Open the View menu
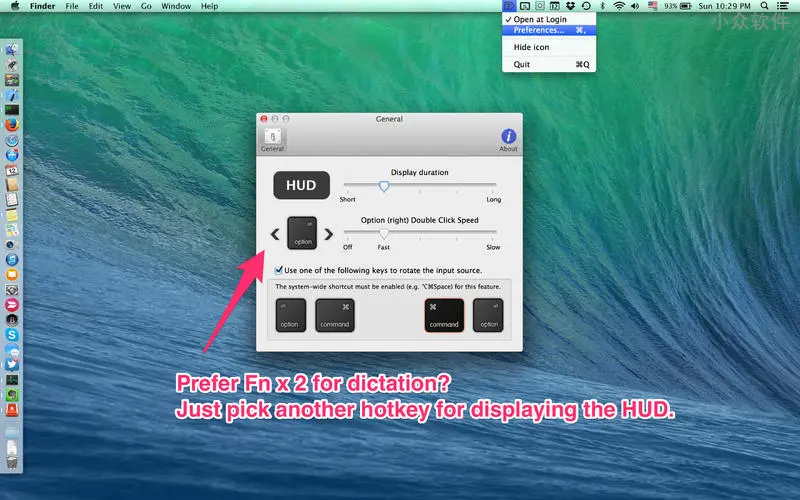The image size is (800, 500). point(122,6)
